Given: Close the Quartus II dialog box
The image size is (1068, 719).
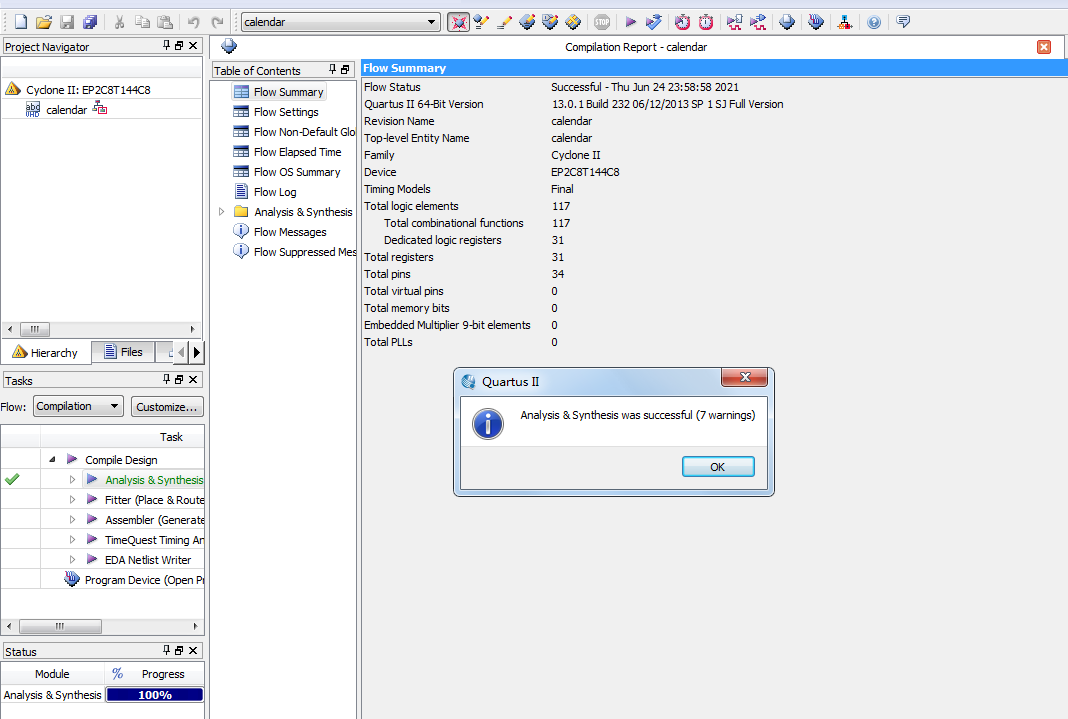Looking at the screenshot, I should point(744,377).
